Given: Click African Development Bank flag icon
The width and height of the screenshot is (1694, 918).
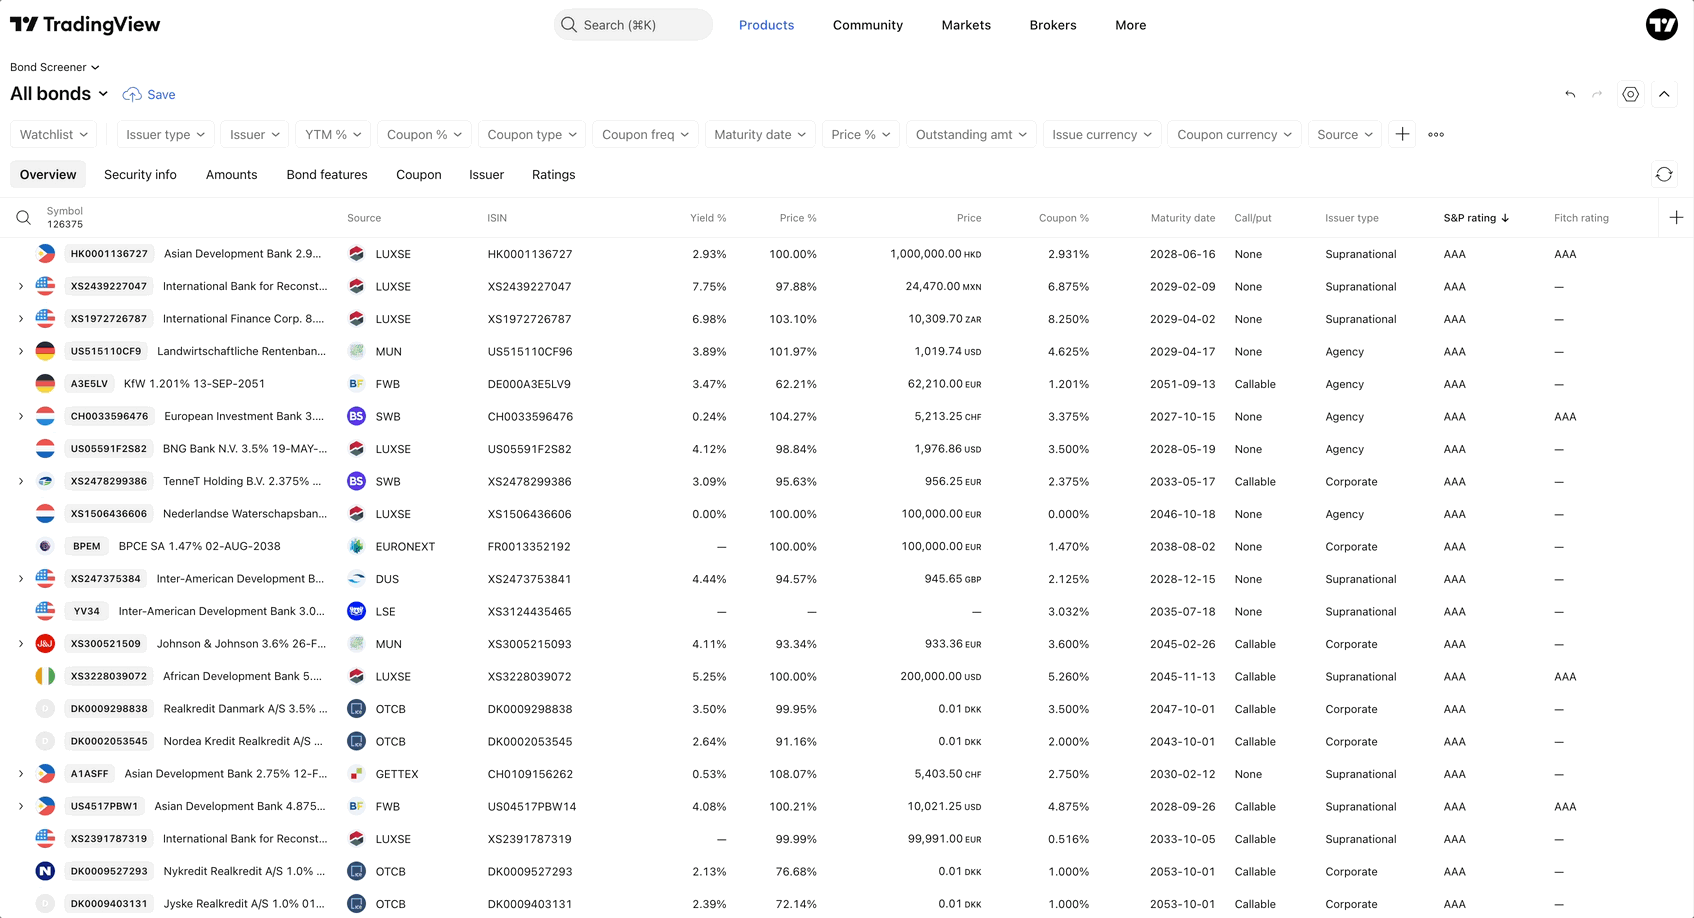Looking at the screenshot, I should click(x=45, y=676).
